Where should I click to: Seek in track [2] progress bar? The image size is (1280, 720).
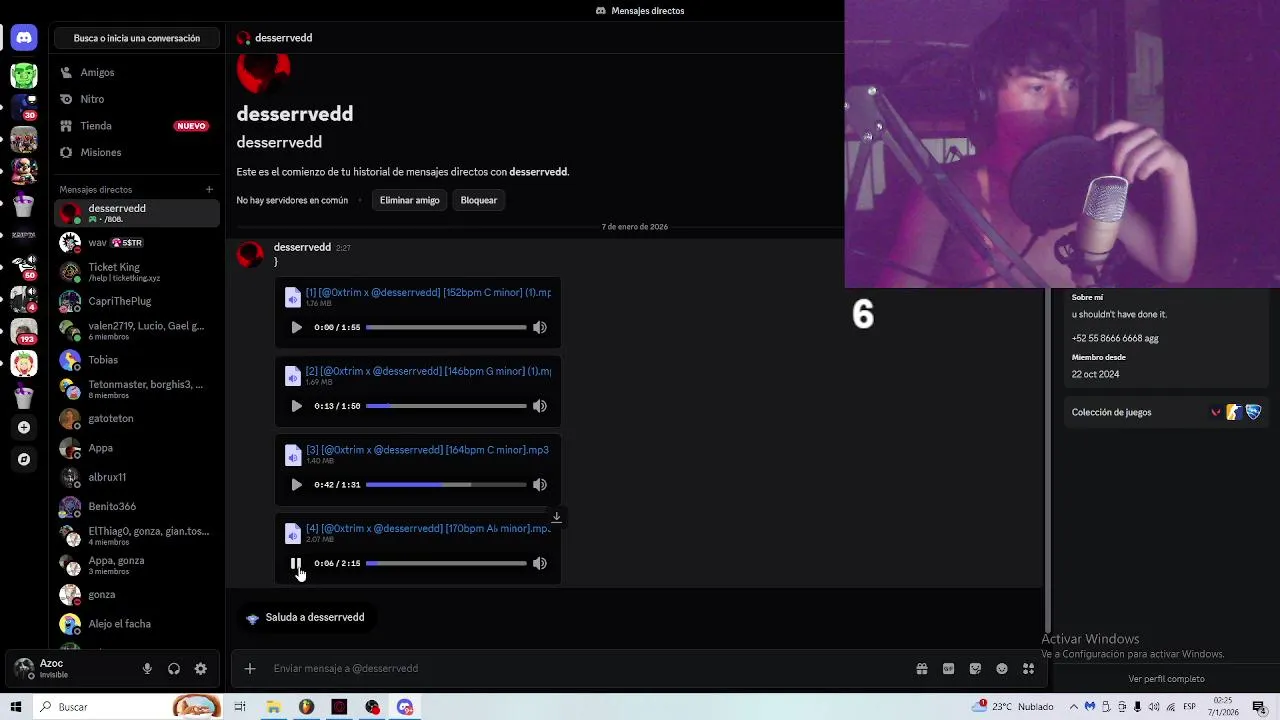pos(446,406)
